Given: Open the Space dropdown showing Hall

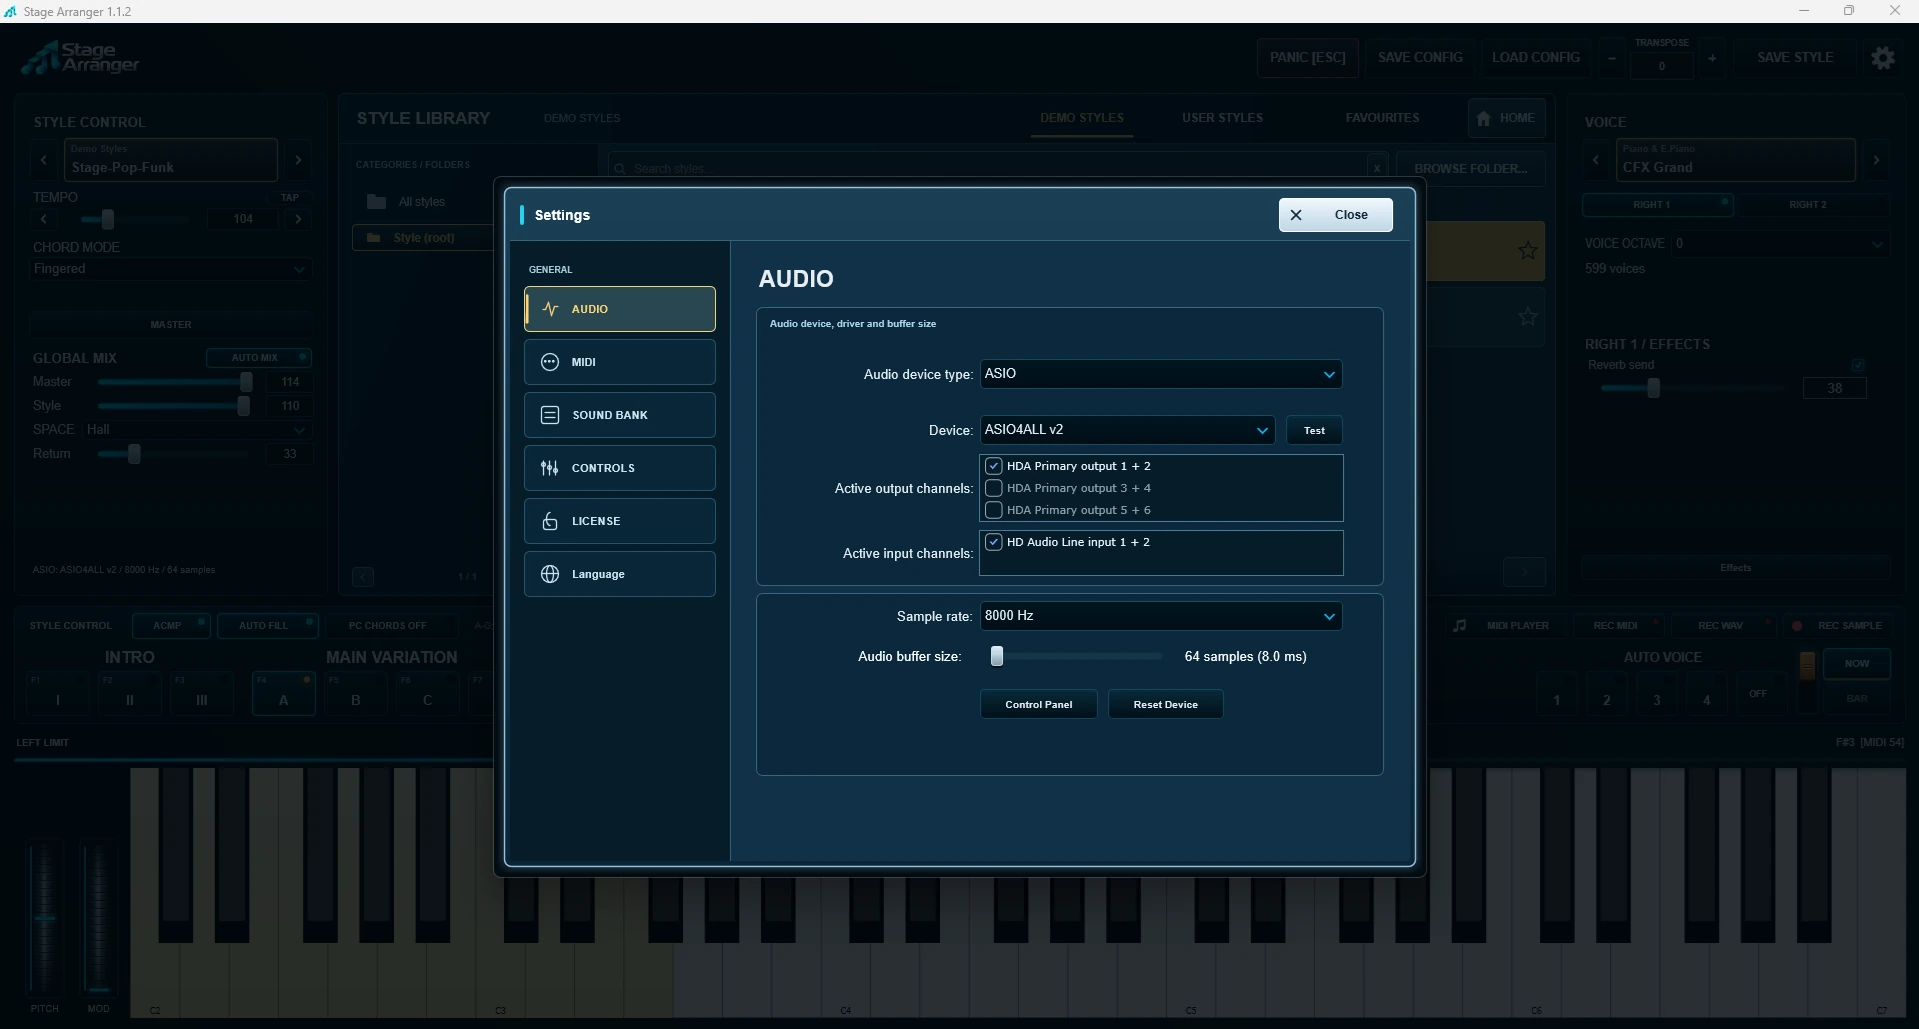Looking at the screenshot, I should point(197,430).
